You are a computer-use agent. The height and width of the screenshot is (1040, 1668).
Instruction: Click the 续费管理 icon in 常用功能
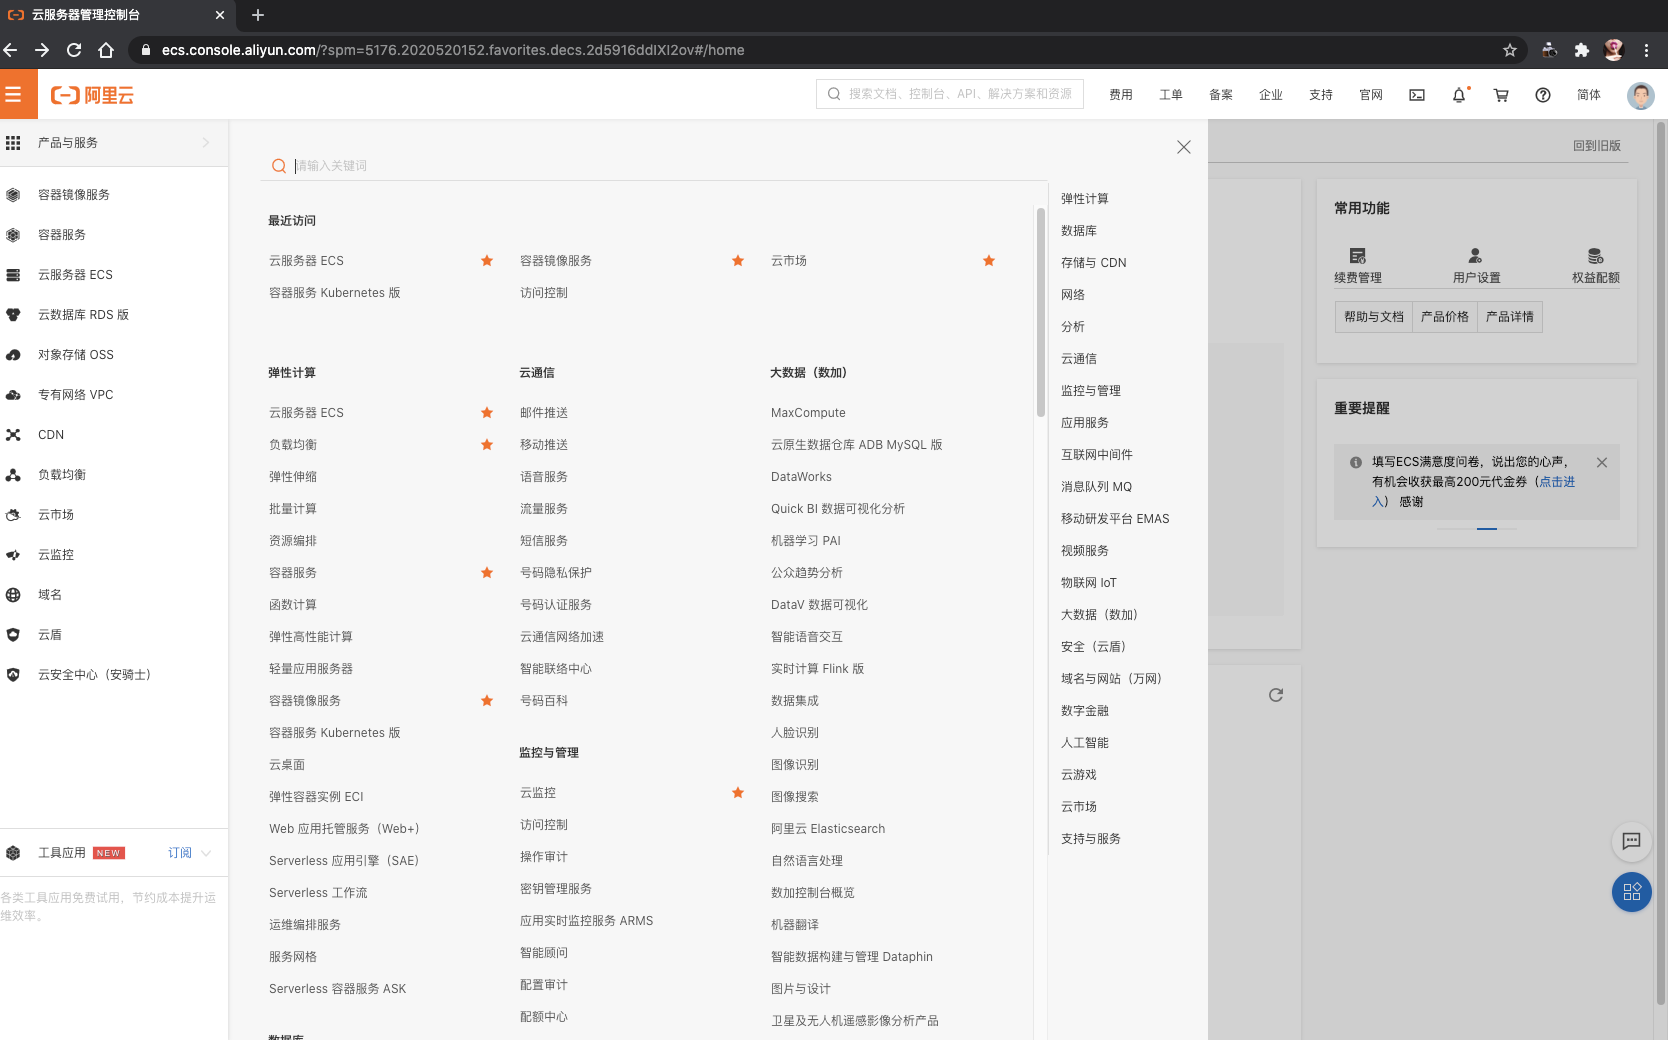point(1357,256)
